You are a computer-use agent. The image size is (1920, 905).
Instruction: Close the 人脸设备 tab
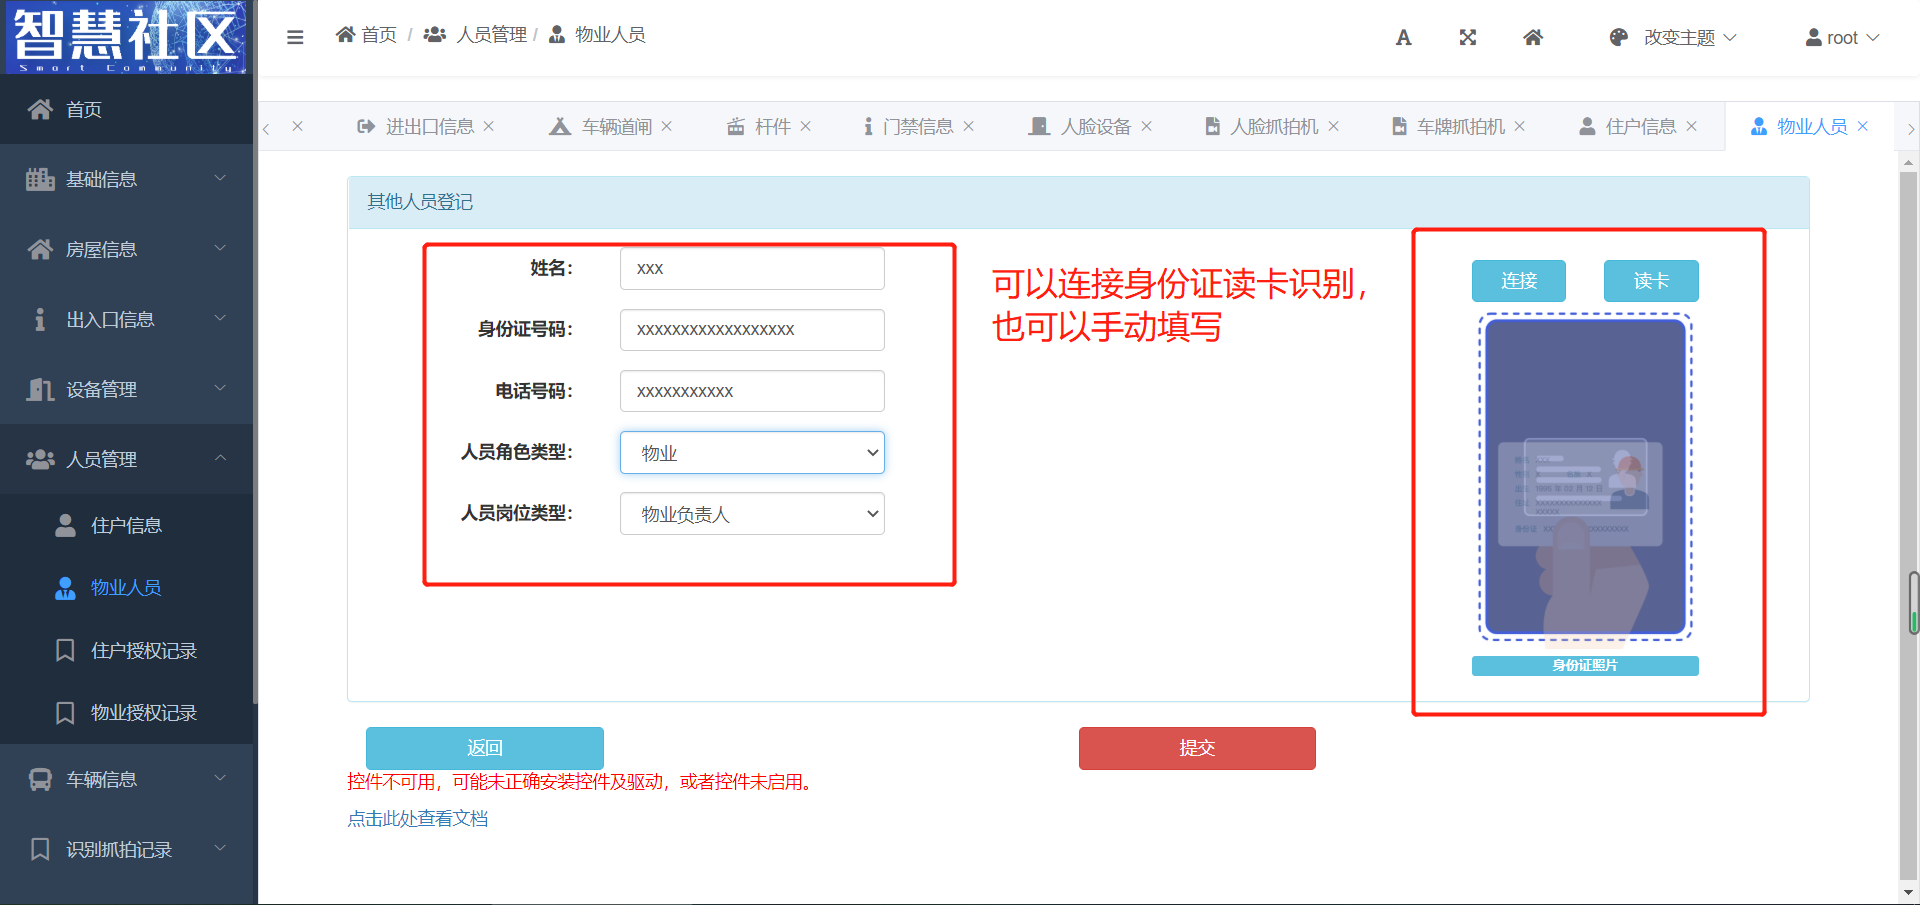pyautogui.click(x=1146, y=126)
